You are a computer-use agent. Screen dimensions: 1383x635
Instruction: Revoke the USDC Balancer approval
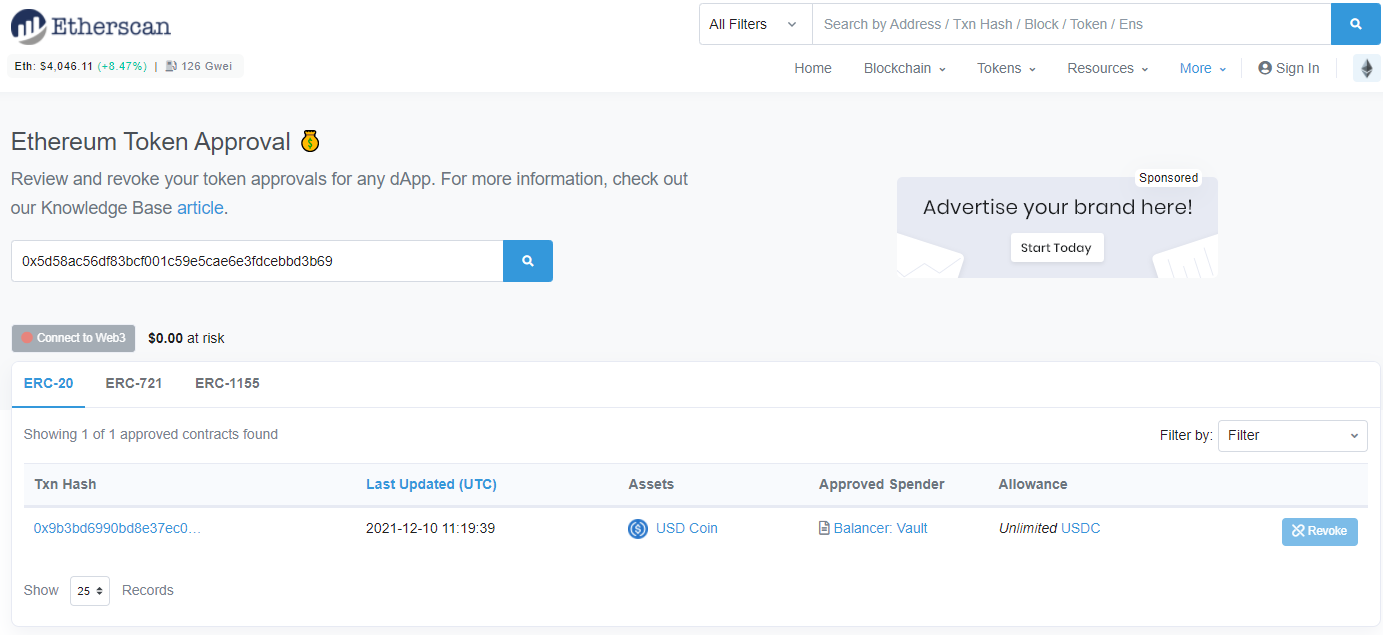[x=1319, y=531]
